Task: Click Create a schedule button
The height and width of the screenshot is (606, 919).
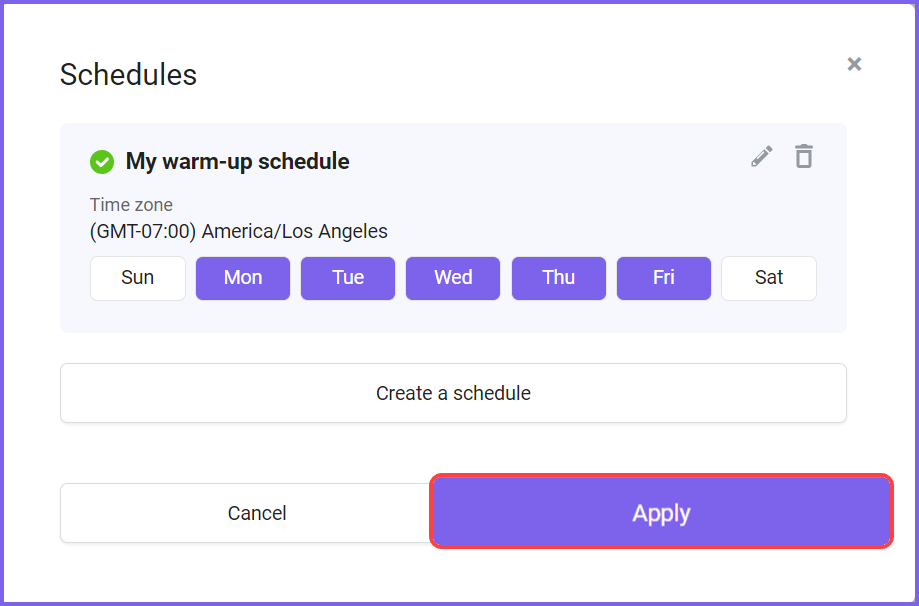Action: (453, 393)
